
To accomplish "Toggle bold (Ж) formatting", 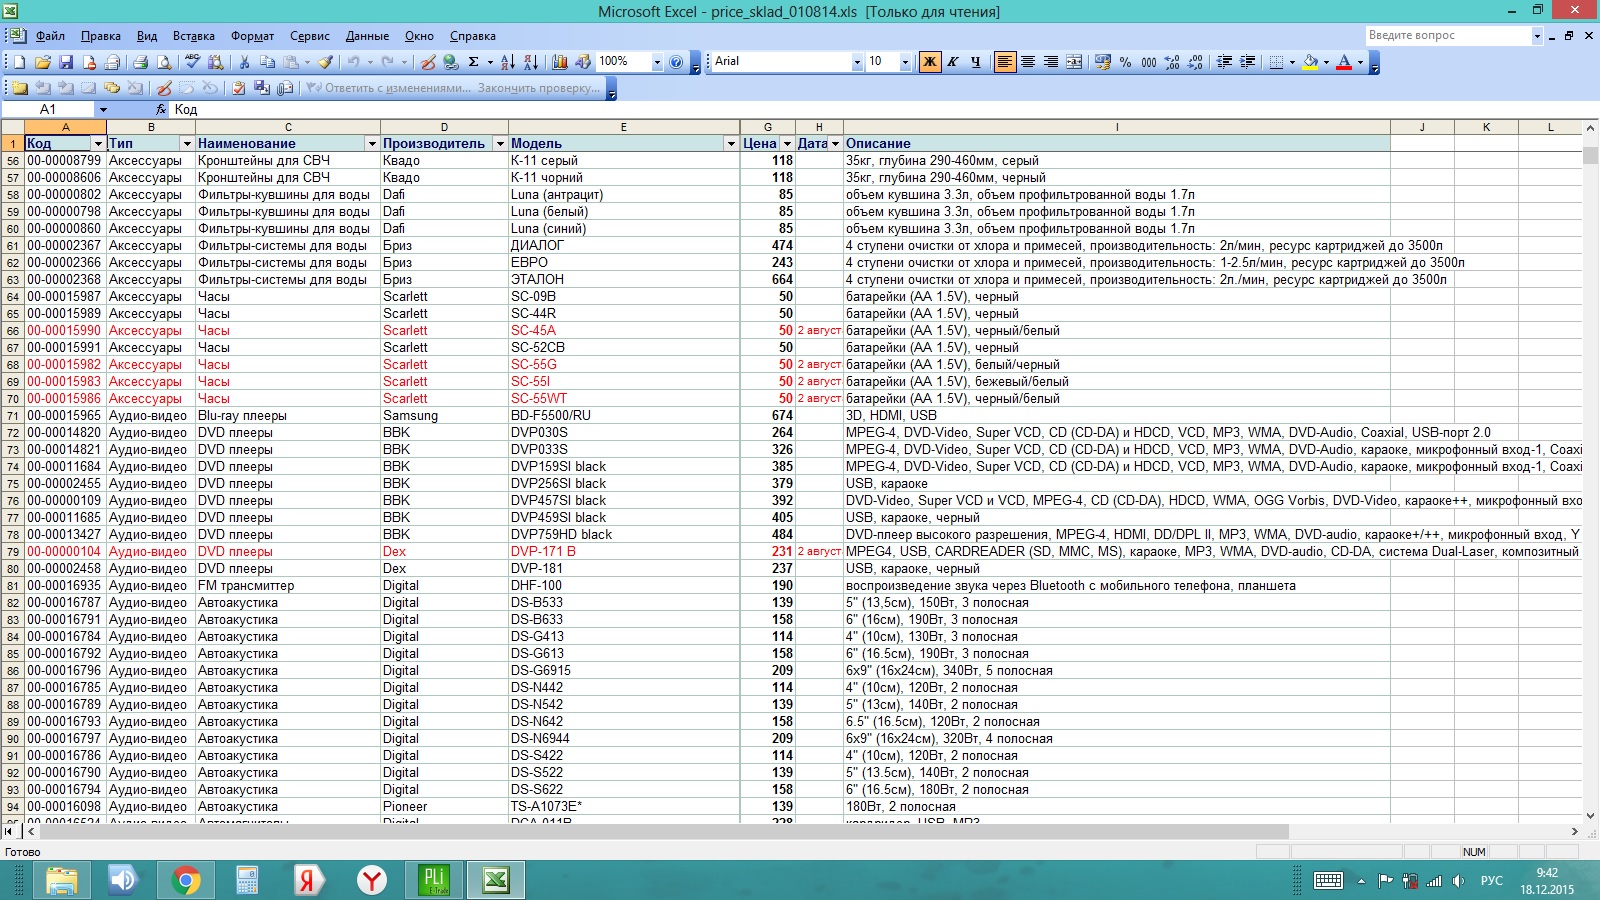I will coord(930,62).
